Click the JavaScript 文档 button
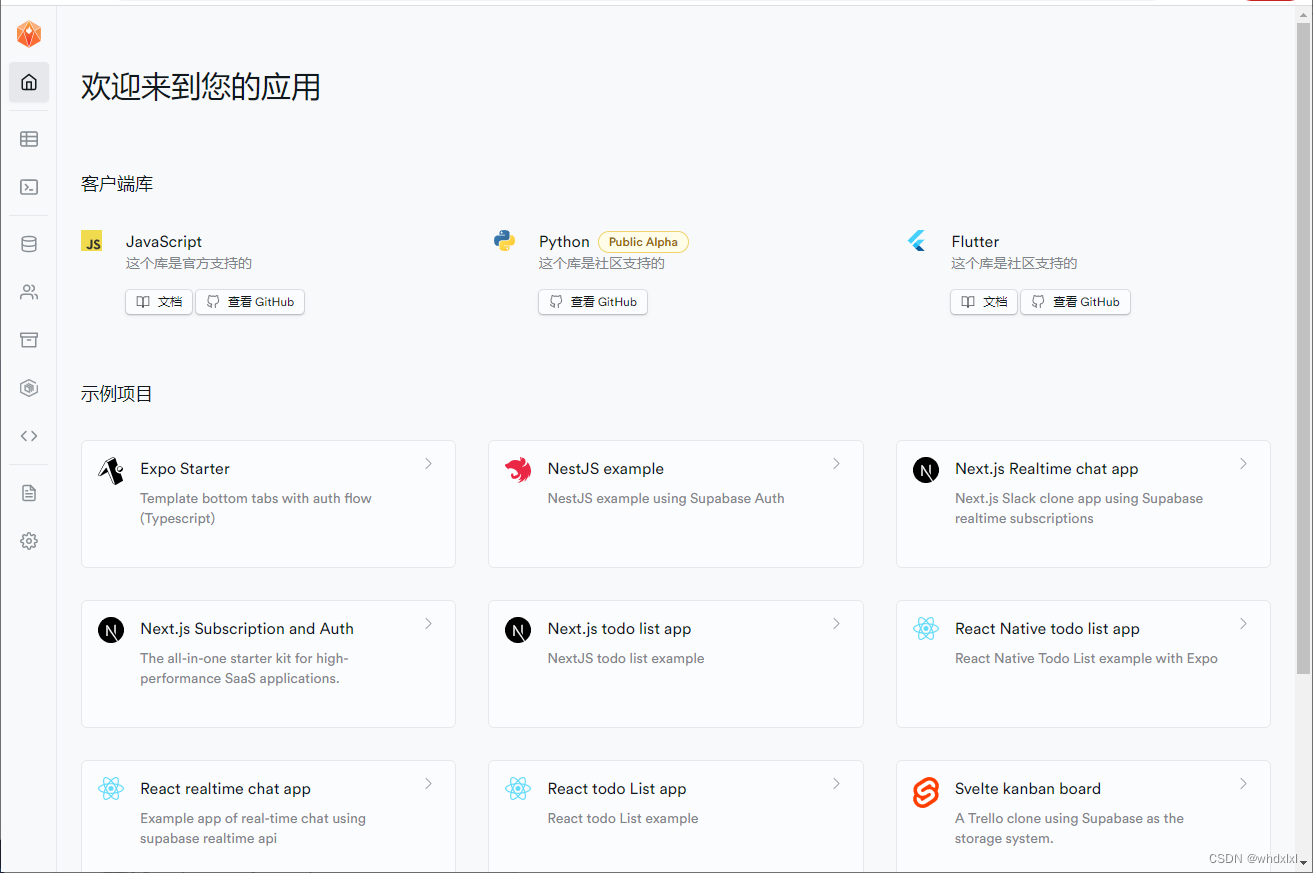The image size is (1313, 873). (x=158, y=301)
